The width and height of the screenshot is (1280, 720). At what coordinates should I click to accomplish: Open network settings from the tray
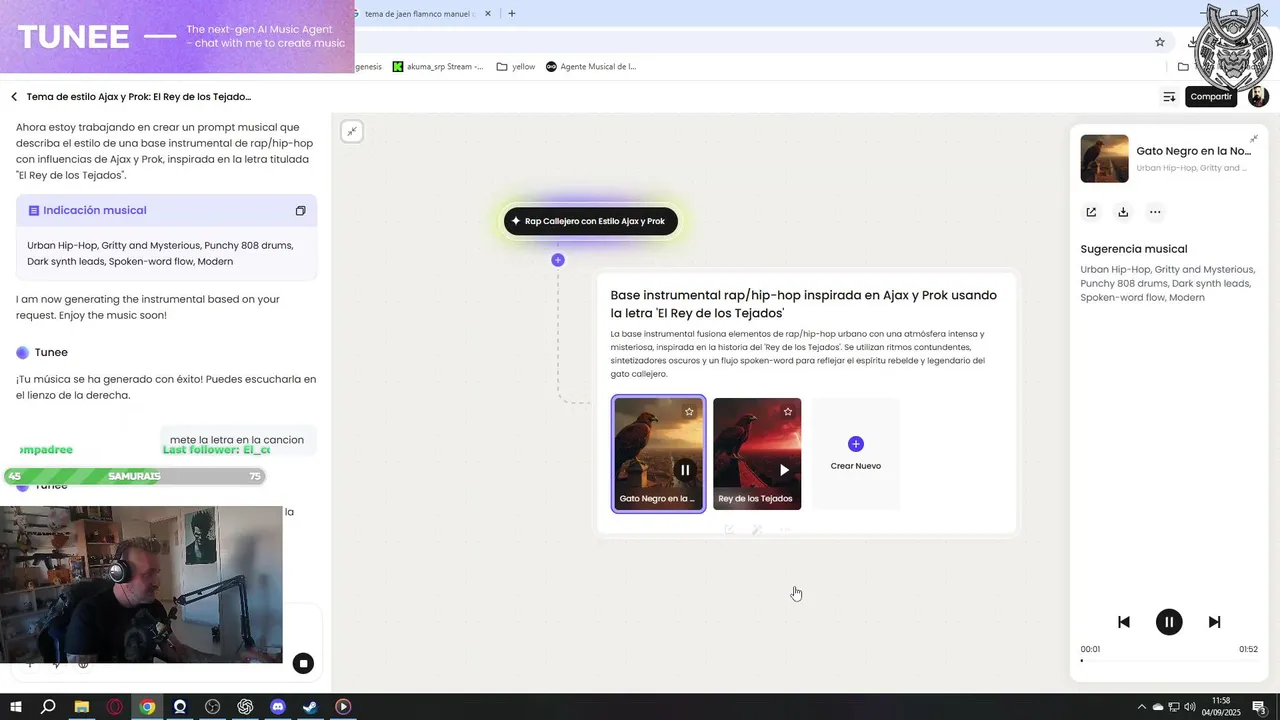coord(1174,707)
